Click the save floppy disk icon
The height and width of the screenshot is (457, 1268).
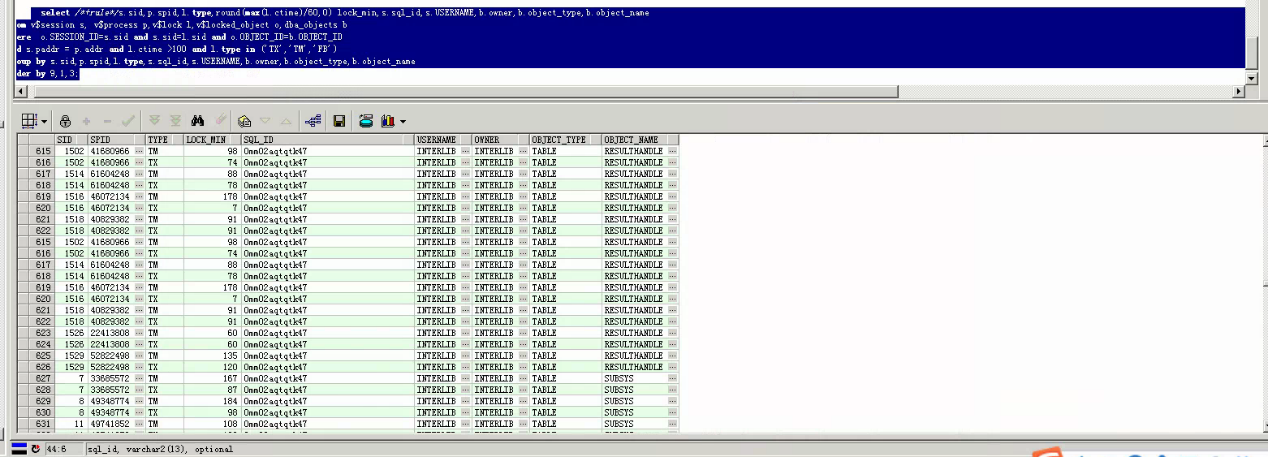(339, 121)
